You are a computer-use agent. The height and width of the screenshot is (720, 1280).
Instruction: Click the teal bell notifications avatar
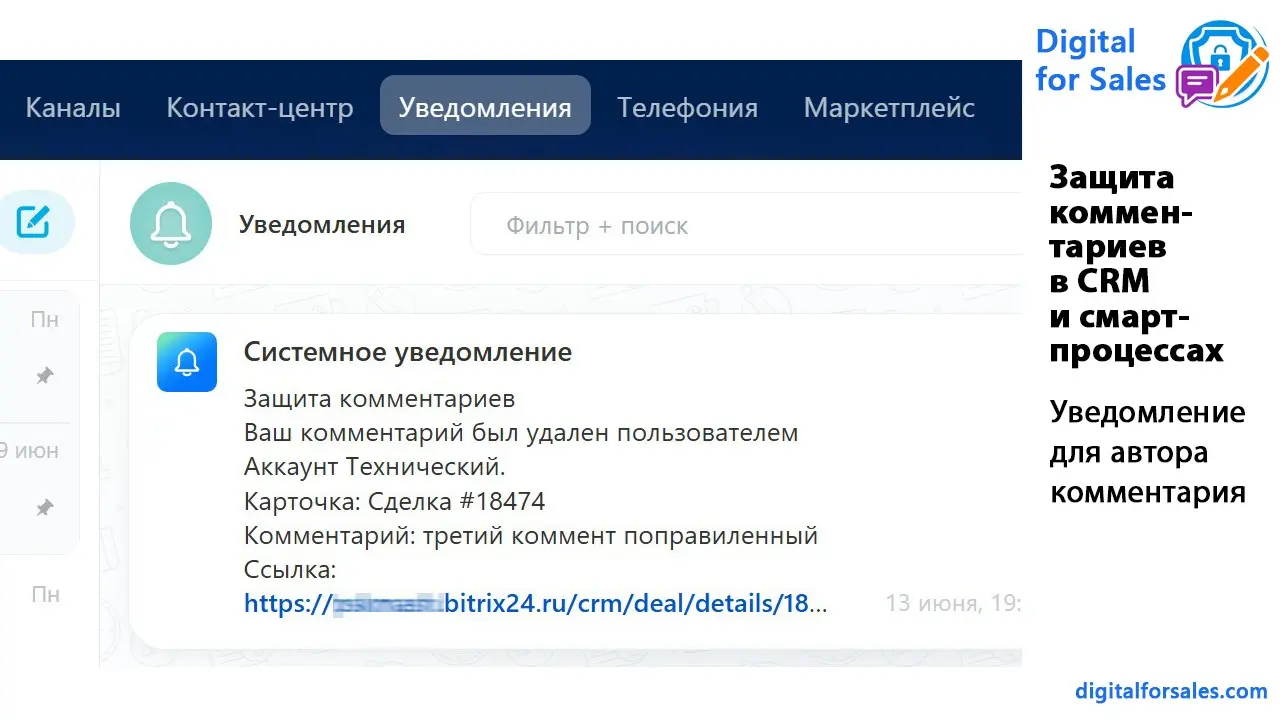click(171, 224)
